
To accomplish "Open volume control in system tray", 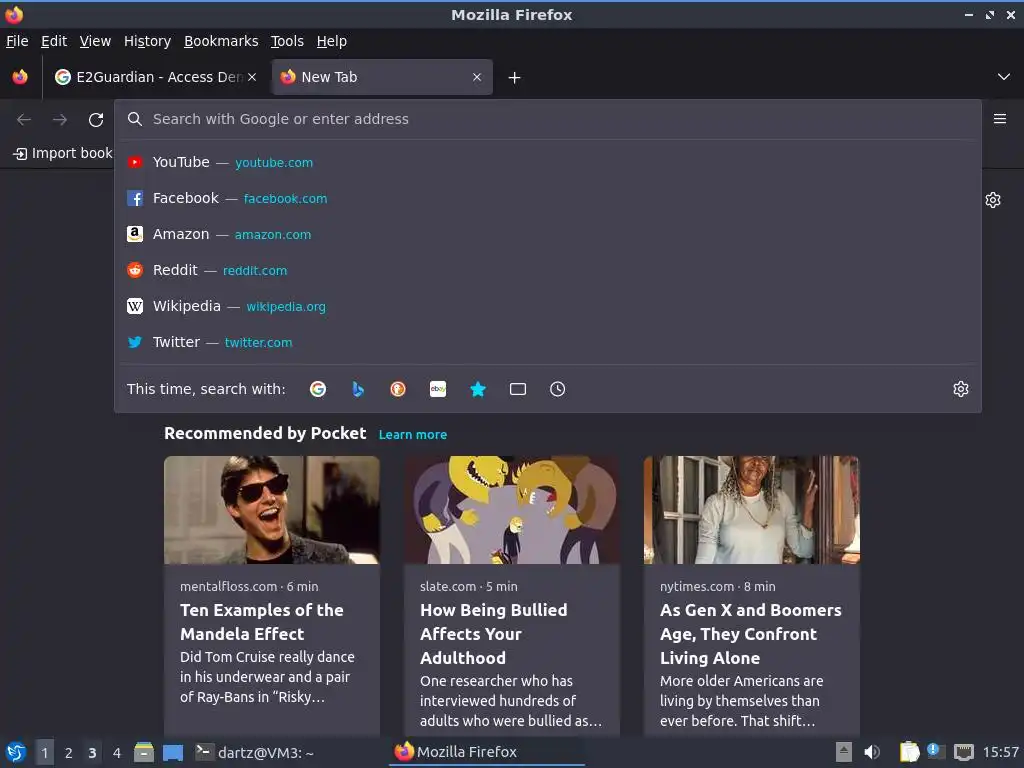I will click(872, 752).
